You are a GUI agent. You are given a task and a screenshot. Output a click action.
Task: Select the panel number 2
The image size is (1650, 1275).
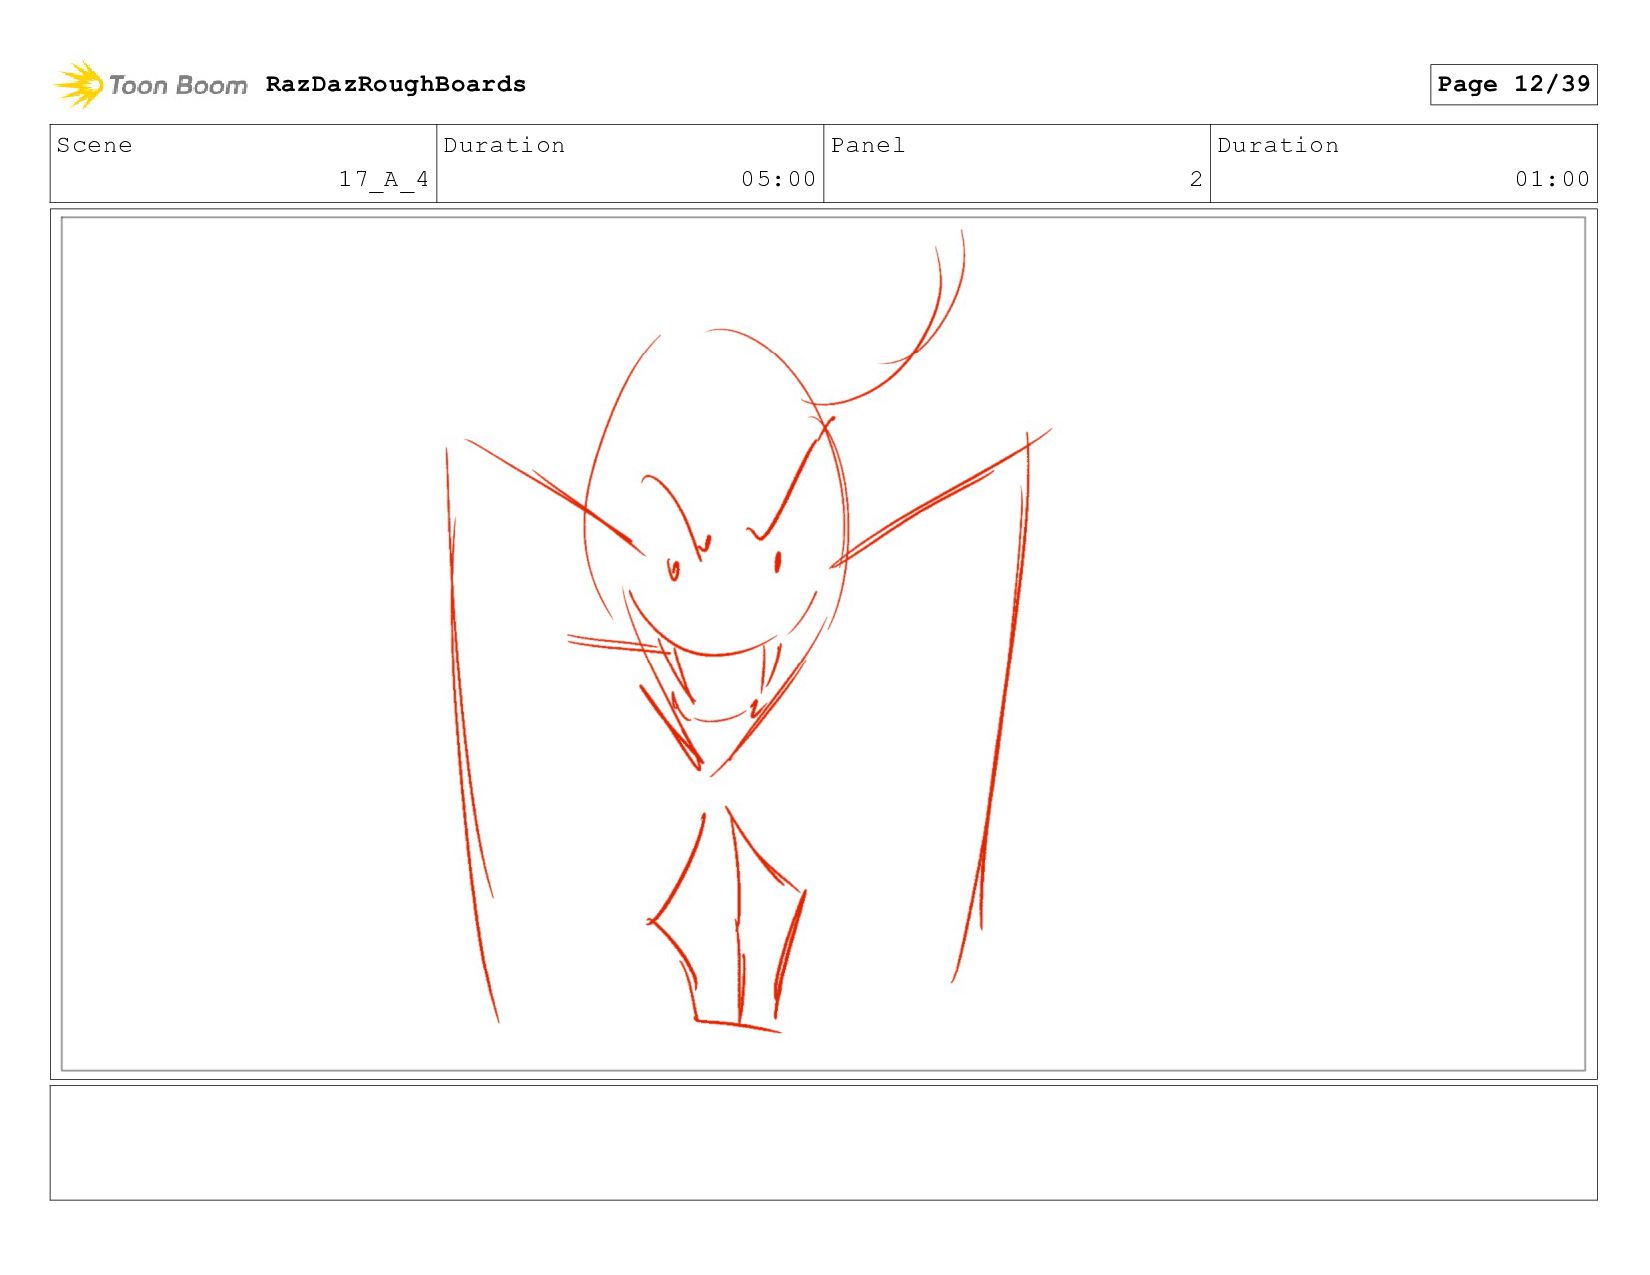(1196, 179)
